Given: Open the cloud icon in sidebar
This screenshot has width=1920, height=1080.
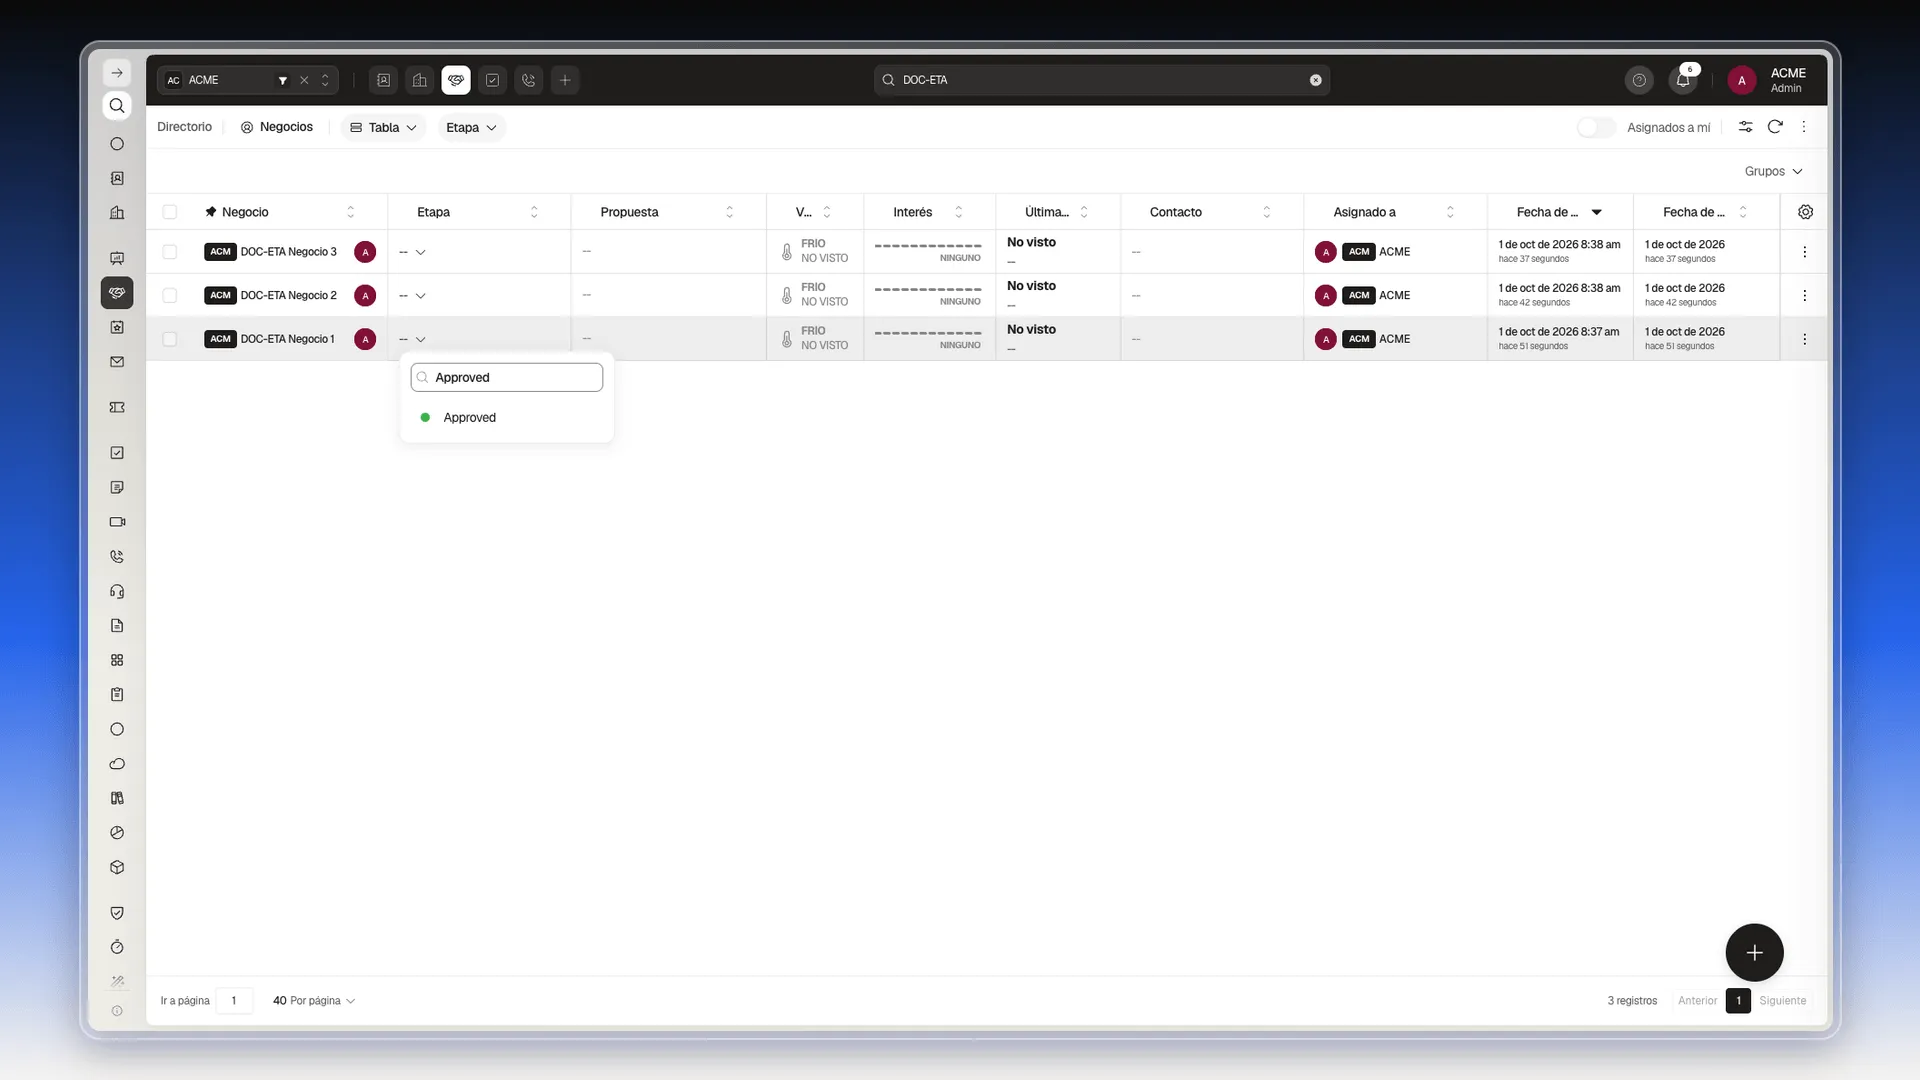Looking at the screenshot, I should coord(117,764).
